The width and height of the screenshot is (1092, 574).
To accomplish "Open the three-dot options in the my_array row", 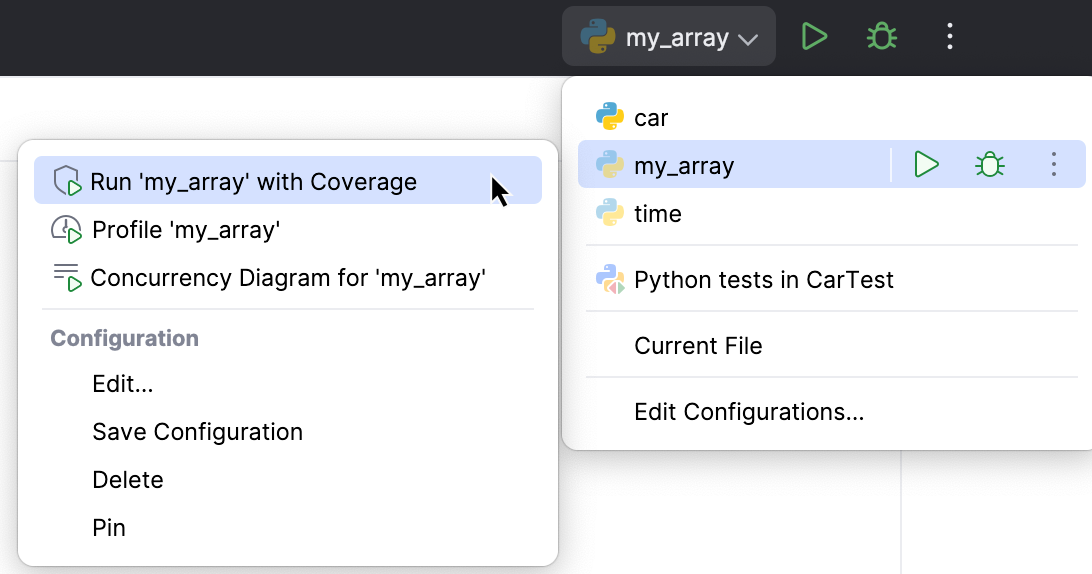I will (x=1053, y=165).
